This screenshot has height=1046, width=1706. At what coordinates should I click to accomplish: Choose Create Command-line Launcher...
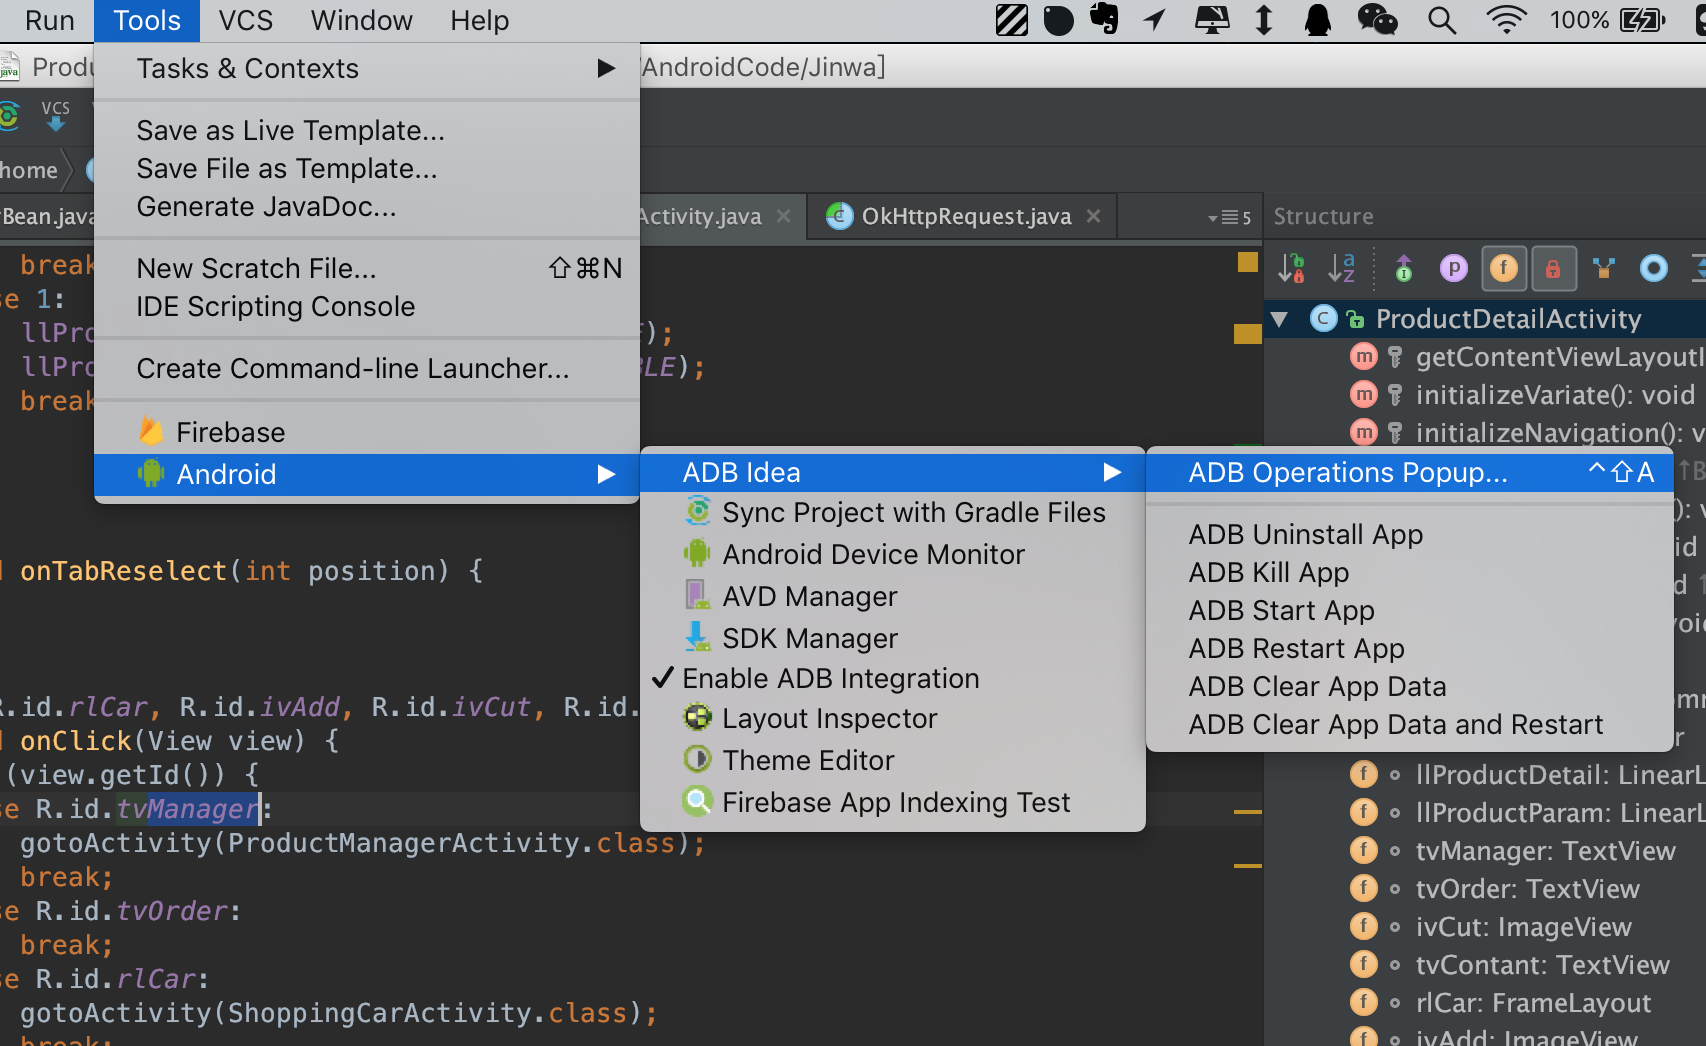(367, 368)
